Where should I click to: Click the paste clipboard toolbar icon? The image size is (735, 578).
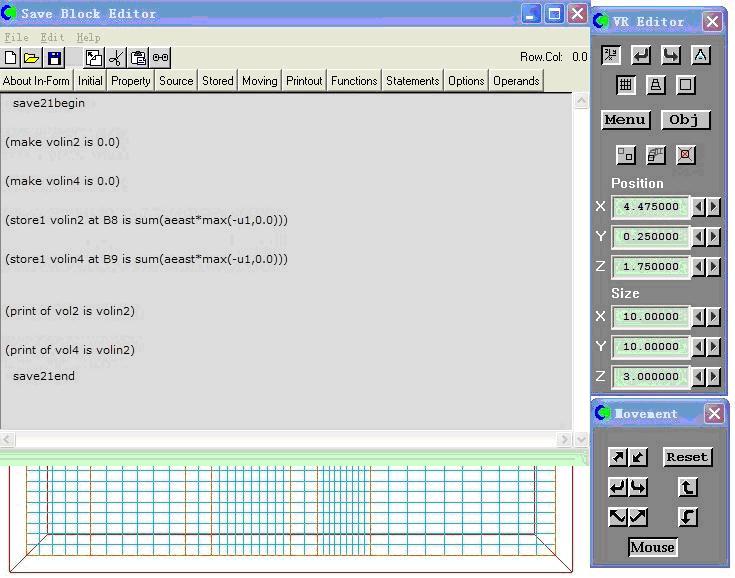138,58
